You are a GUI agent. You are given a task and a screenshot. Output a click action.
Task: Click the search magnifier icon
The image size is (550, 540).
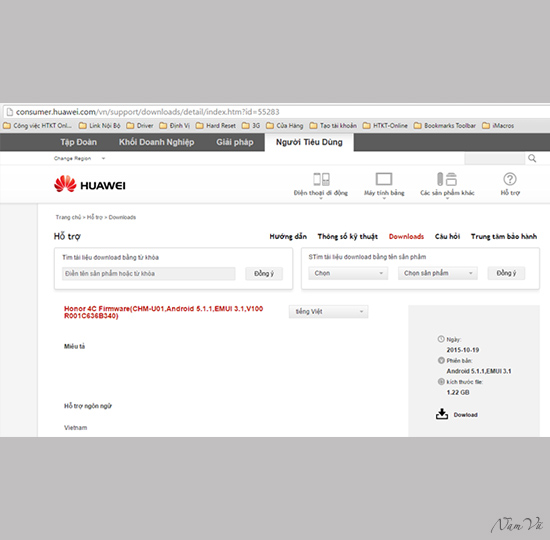[x=532, y=158]
